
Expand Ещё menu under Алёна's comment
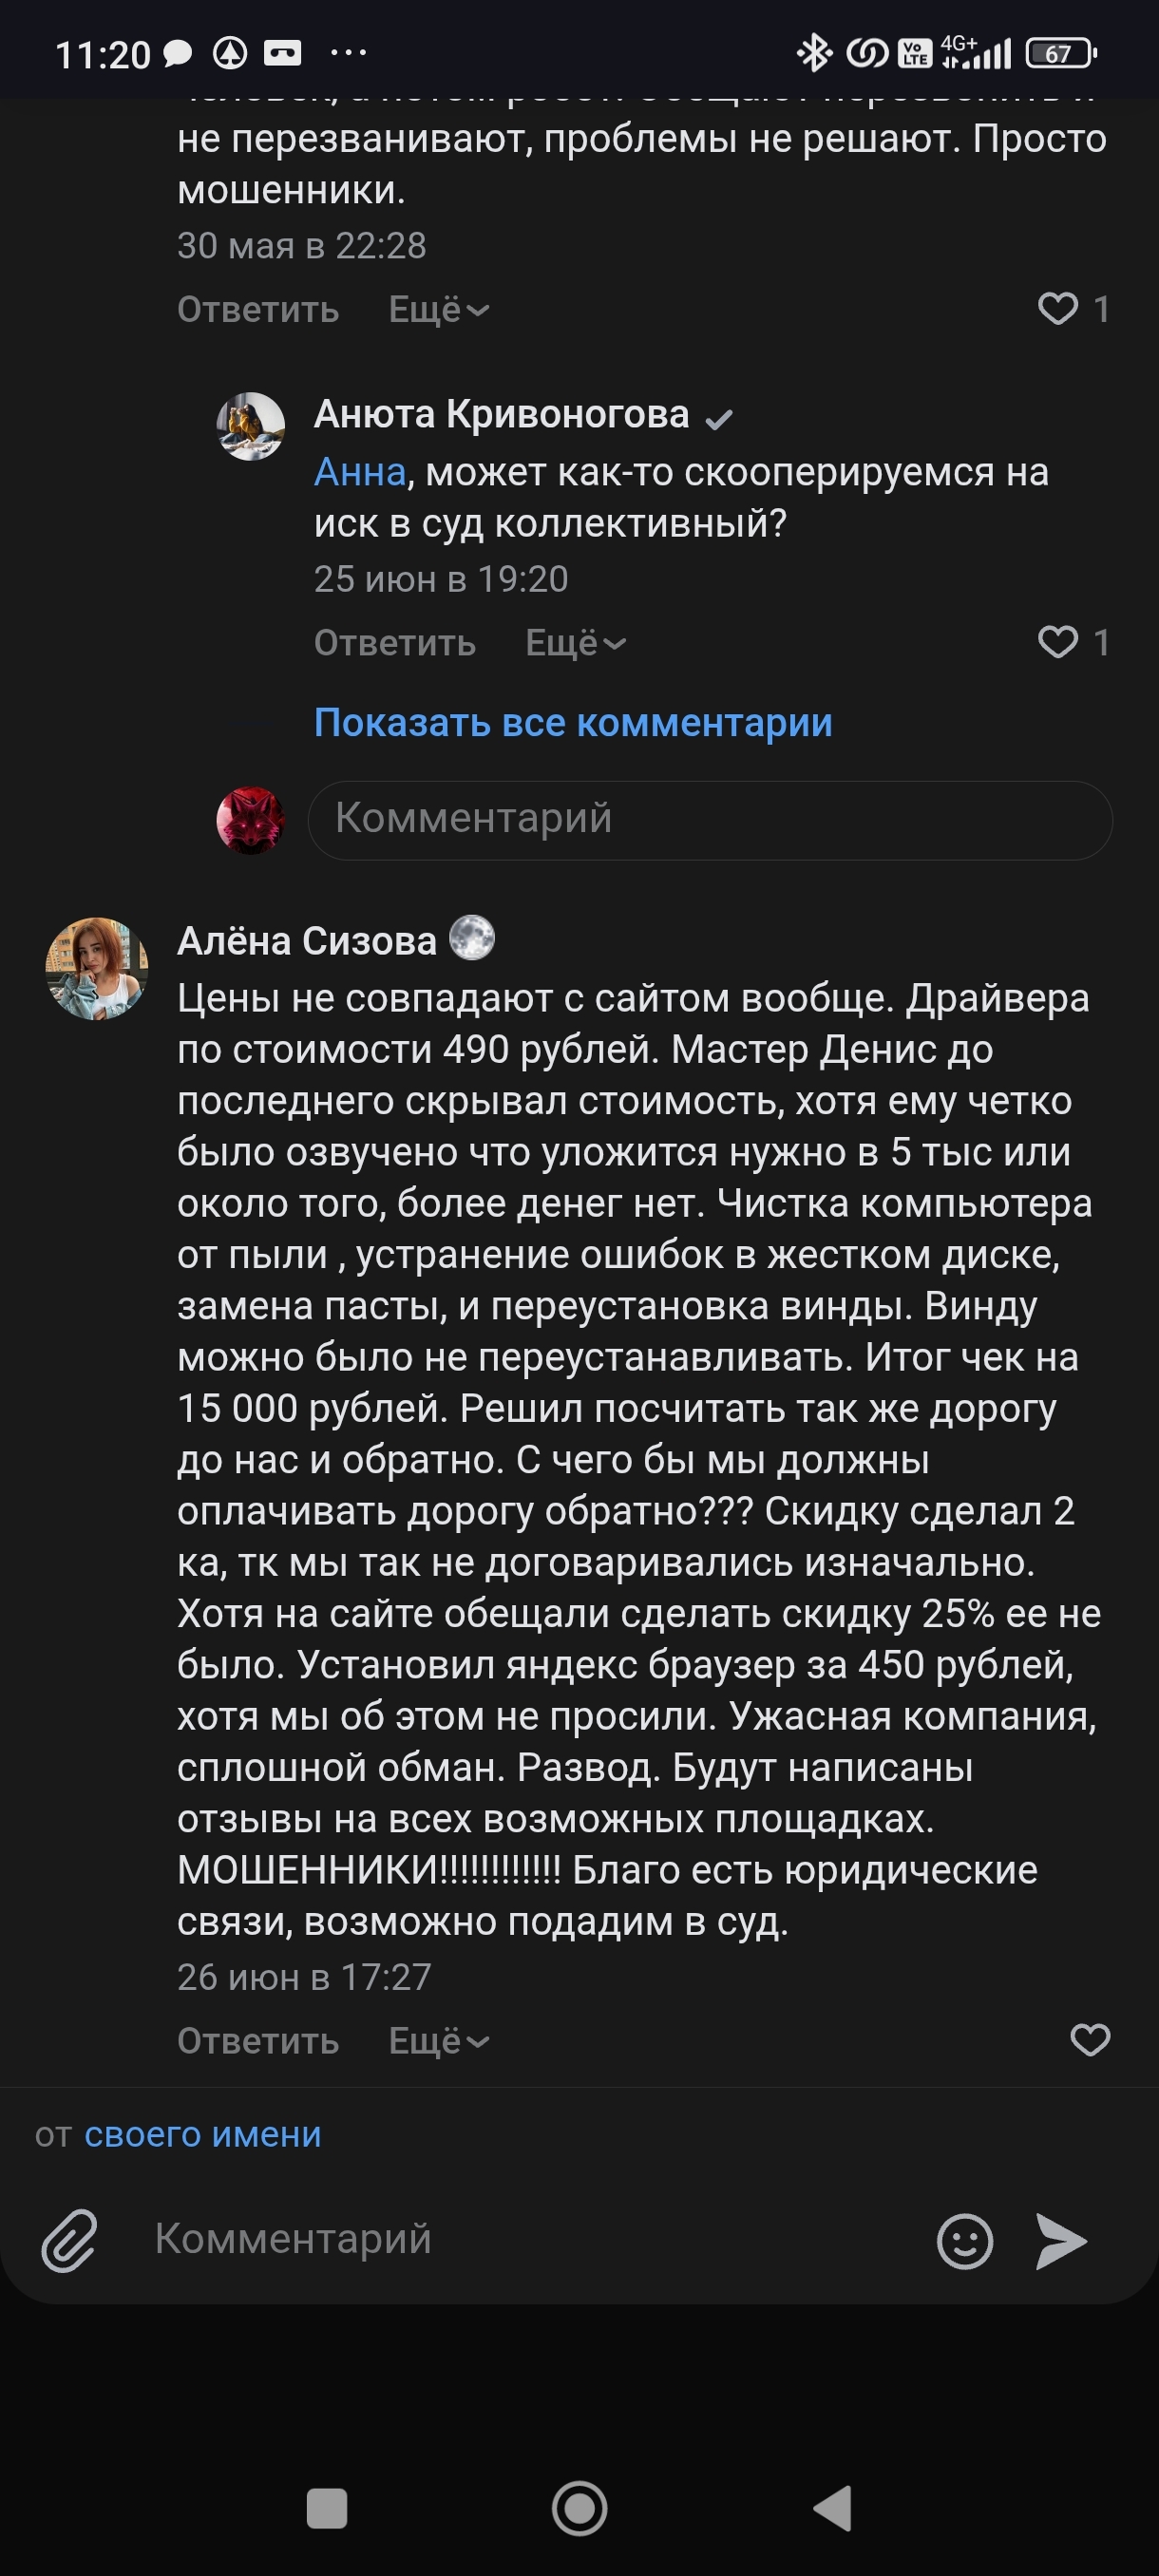(438, 2041)
